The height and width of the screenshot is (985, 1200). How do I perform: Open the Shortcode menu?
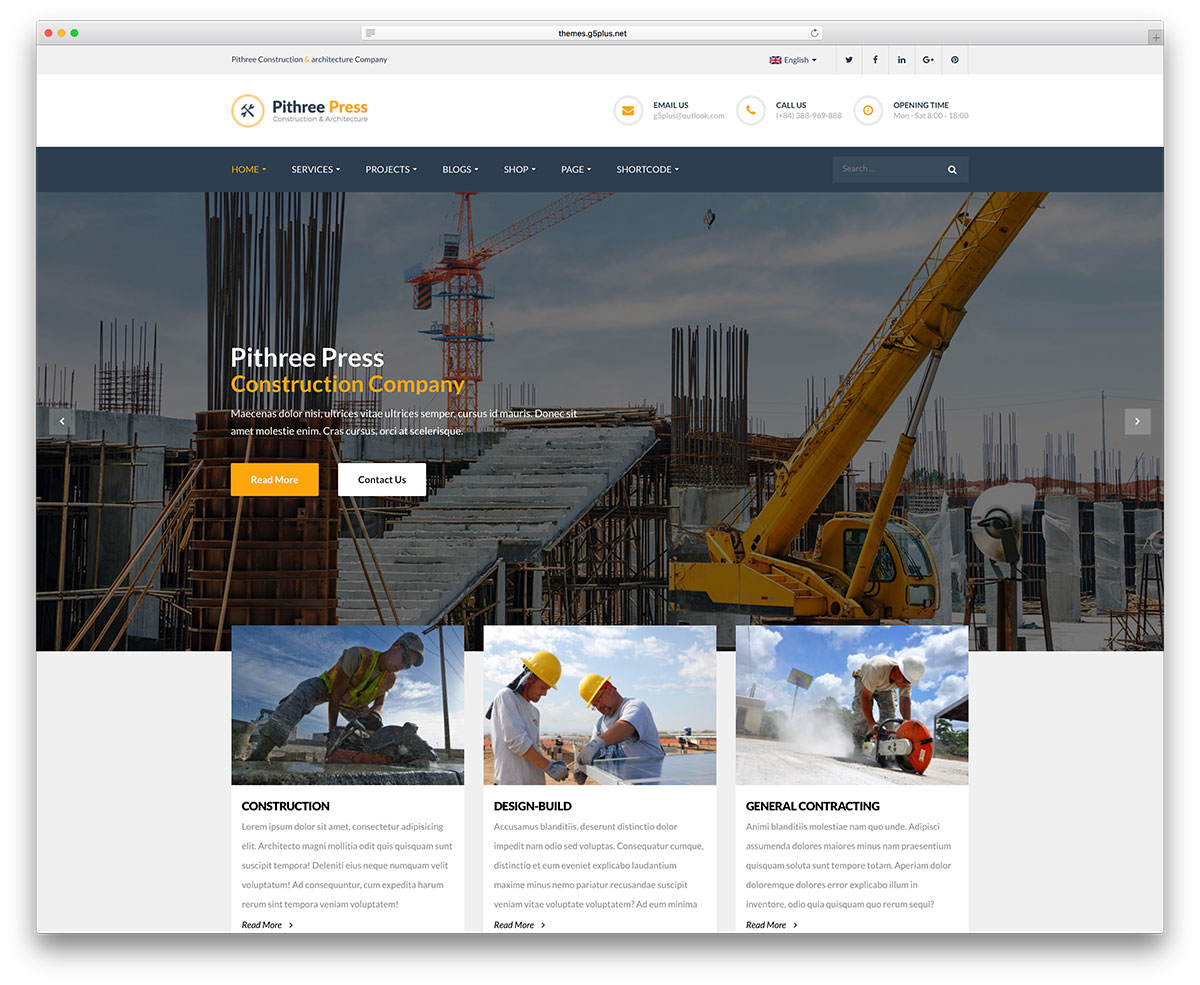647,170
